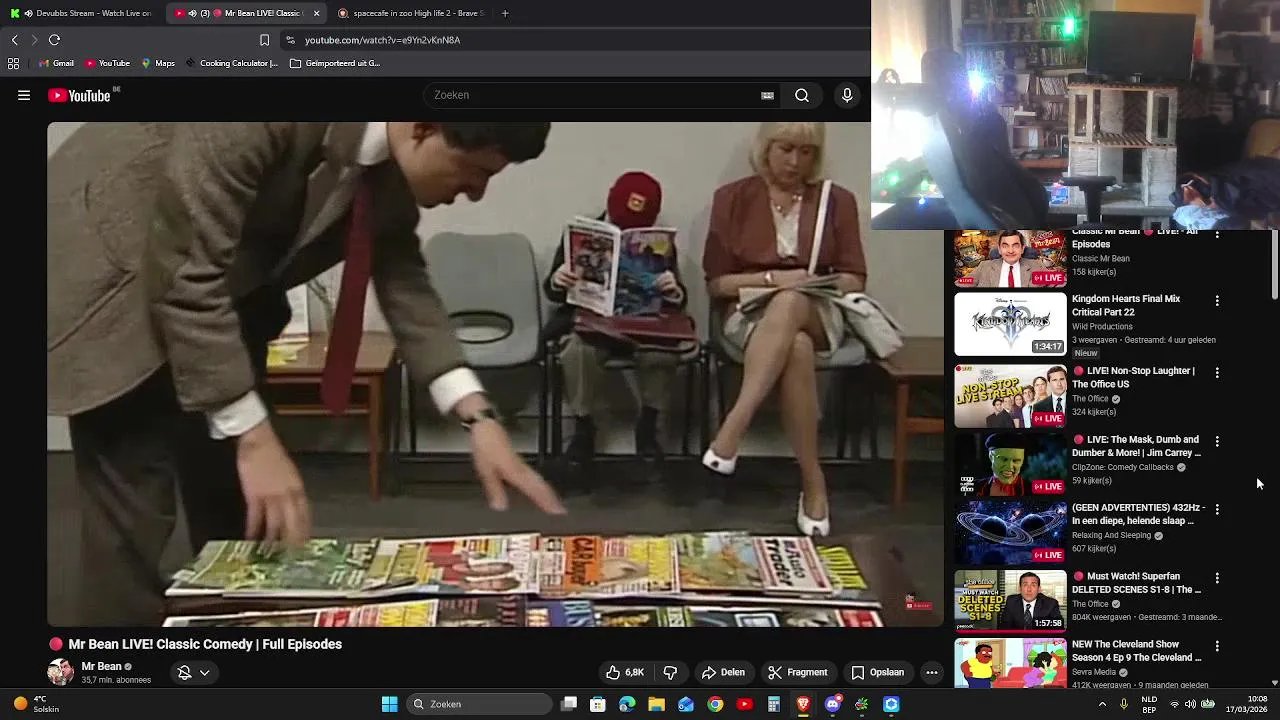Click the Delen share button

(x=723, y=672)
